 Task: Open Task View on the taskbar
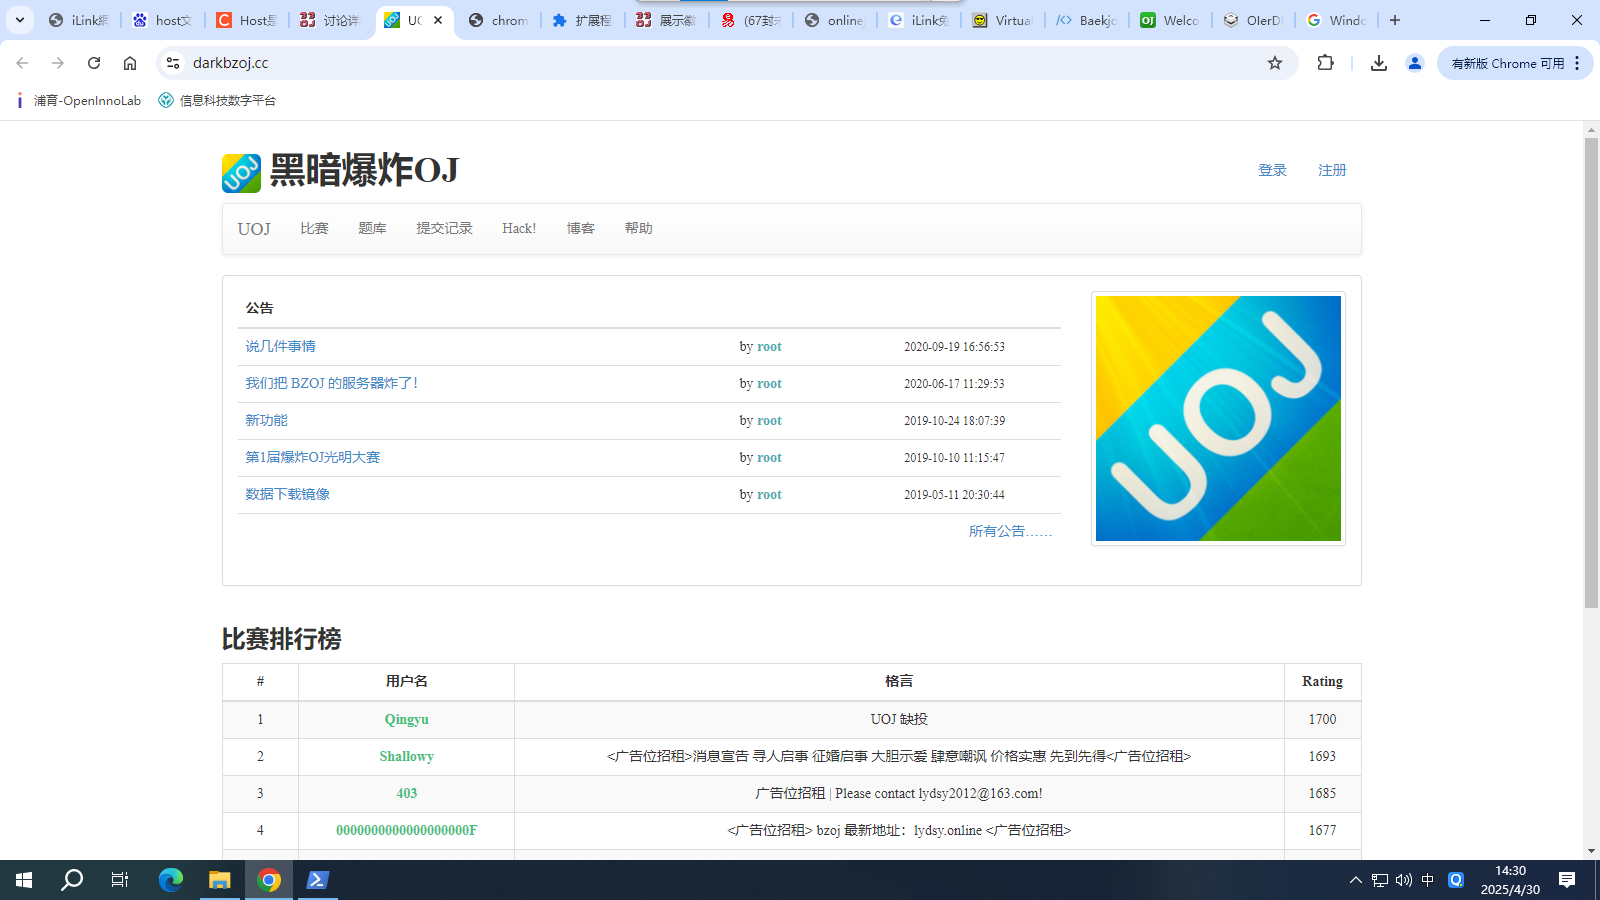coord(120,880)
